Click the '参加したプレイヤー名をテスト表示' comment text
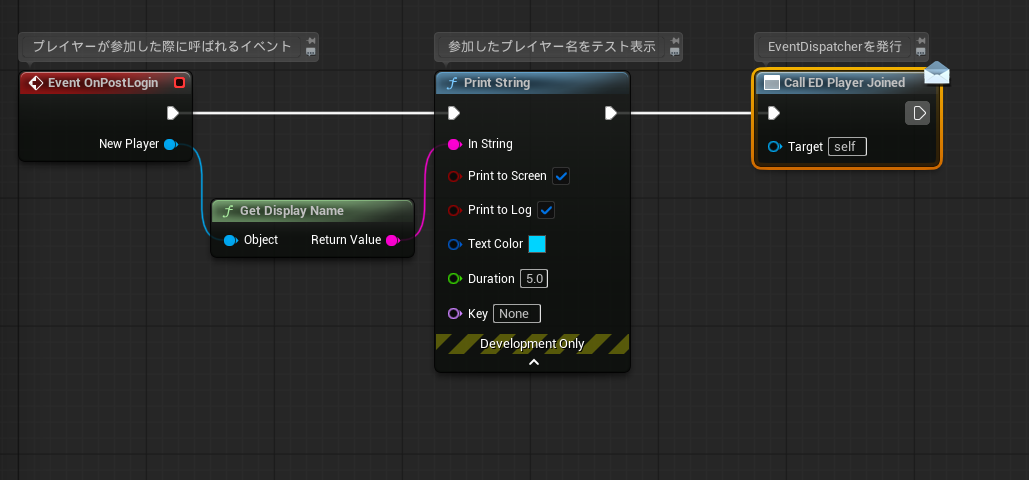1029x480 pixels. point(552,47)
